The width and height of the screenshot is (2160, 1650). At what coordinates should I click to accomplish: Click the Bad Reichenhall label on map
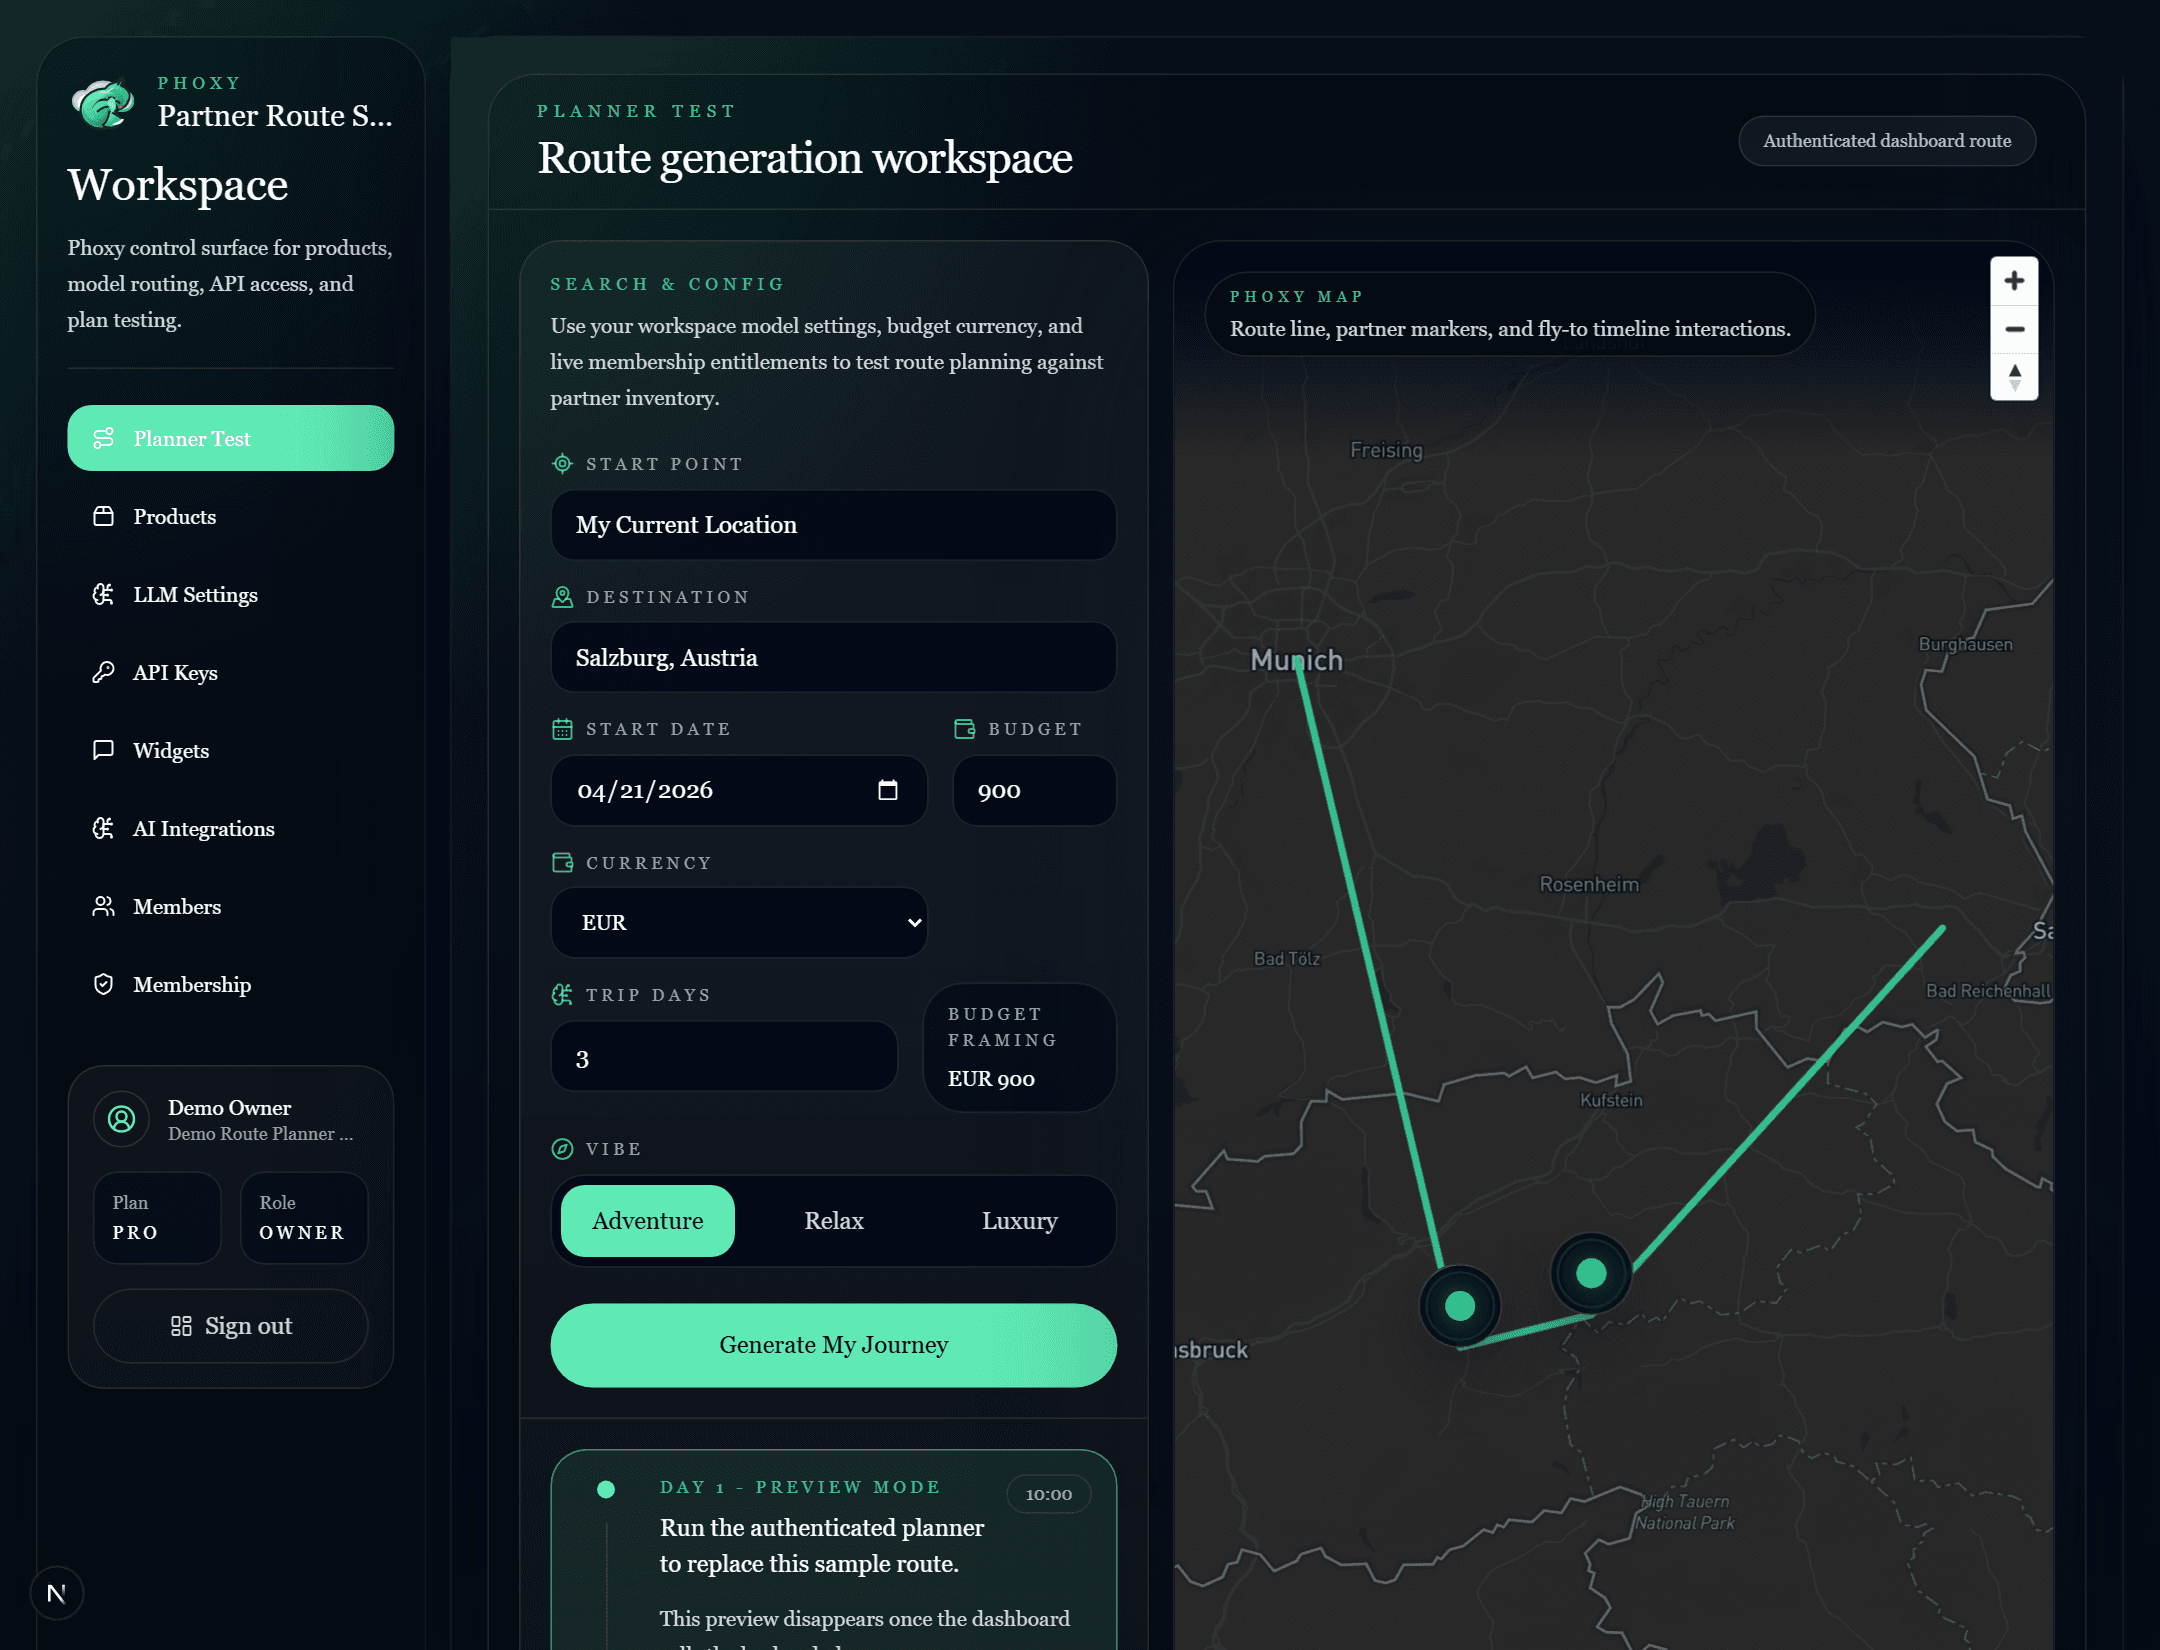(x=1988, y=991)
